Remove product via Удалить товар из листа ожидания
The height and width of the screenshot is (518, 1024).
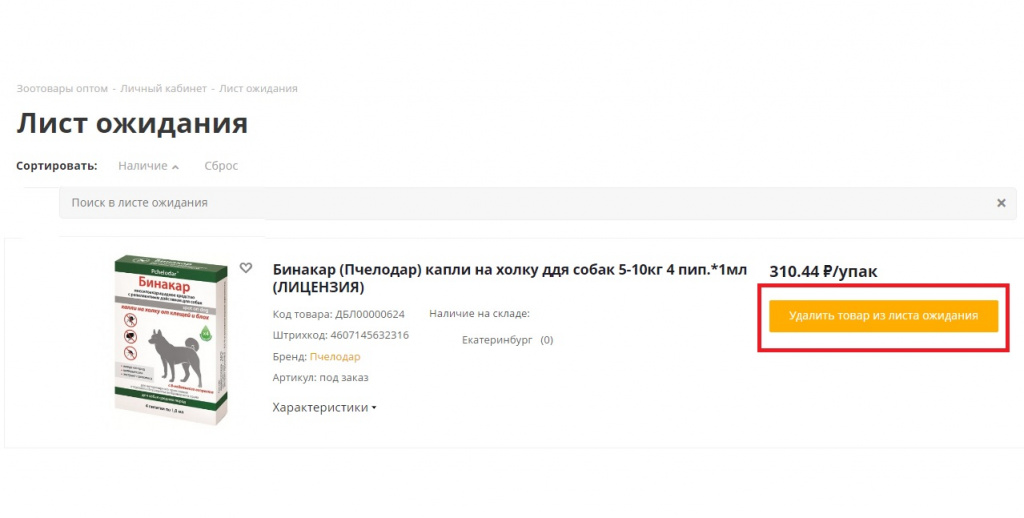tap(884, 316)
